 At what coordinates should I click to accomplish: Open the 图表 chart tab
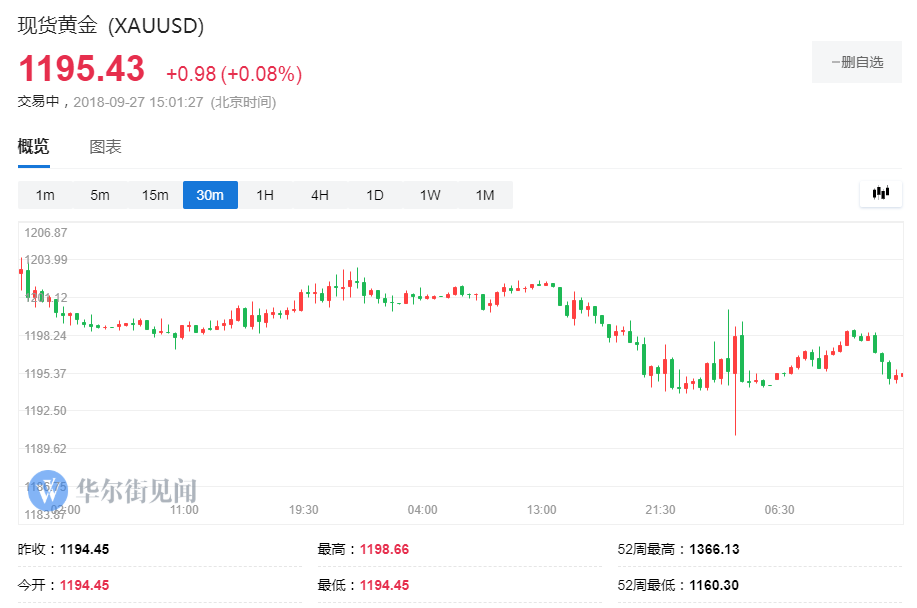105,147
